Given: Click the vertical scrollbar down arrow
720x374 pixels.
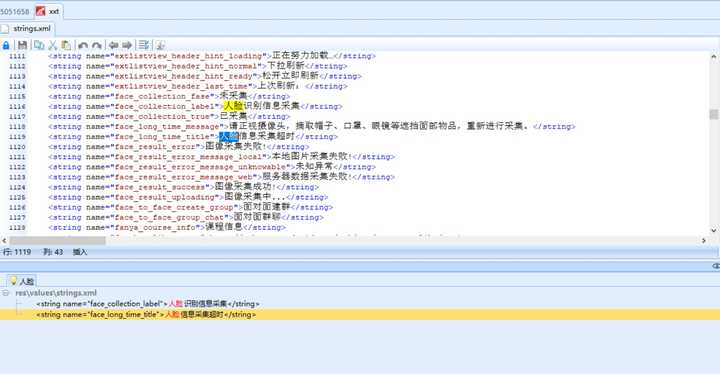Looking at the screenshot, I should coord(714,230).
